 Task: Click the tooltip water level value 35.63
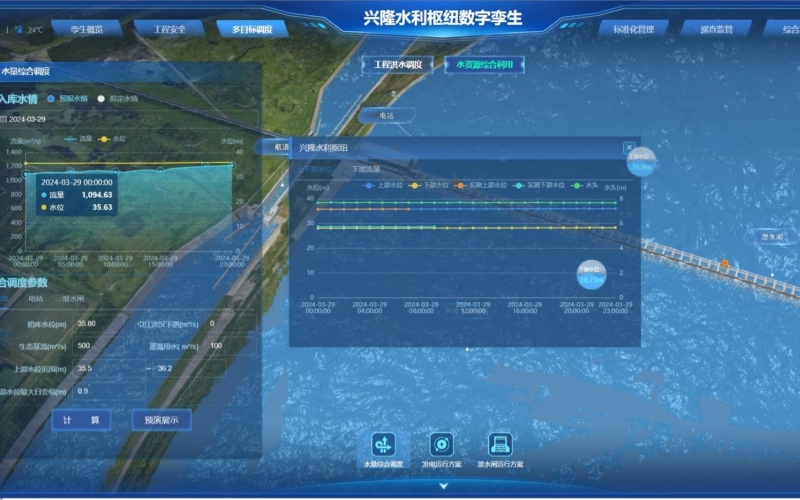coord(102,207)
